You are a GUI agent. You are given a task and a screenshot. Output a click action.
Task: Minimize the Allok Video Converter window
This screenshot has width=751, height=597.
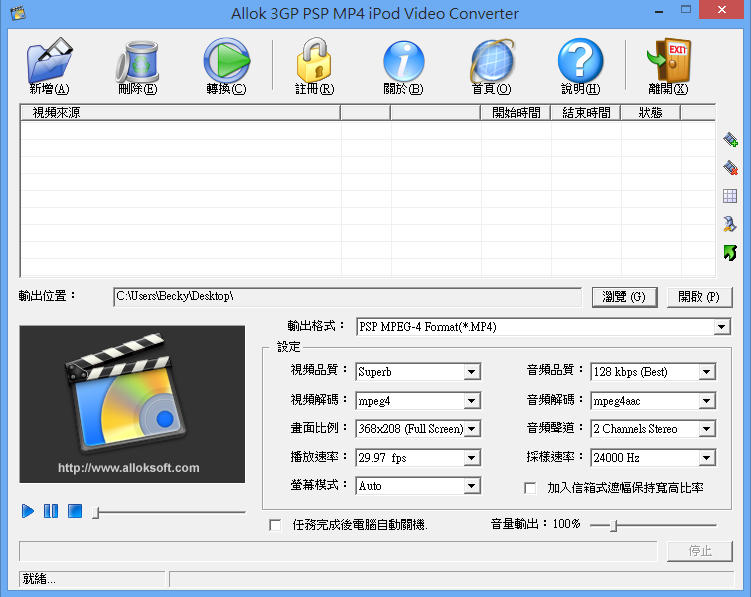(x=659, y=11)
